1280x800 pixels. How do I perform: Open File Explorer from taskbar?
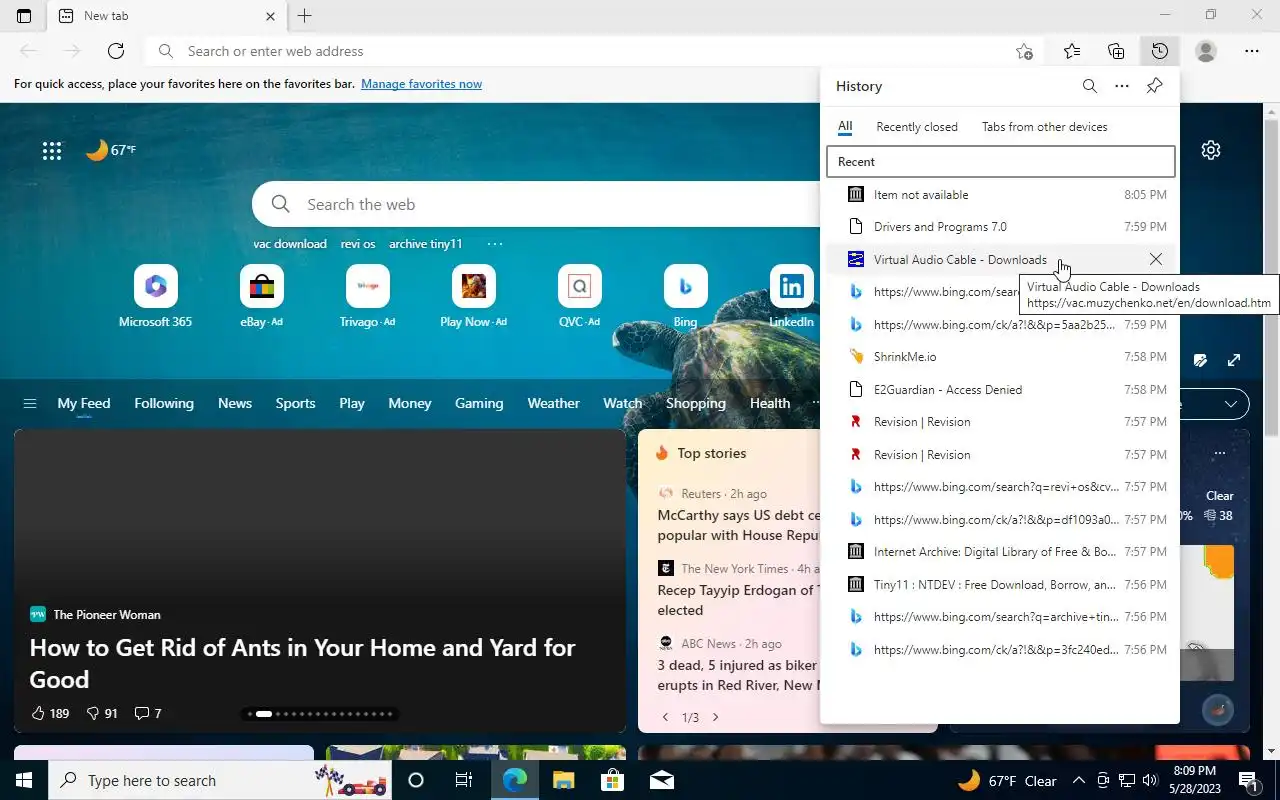[x=564, y=780]
